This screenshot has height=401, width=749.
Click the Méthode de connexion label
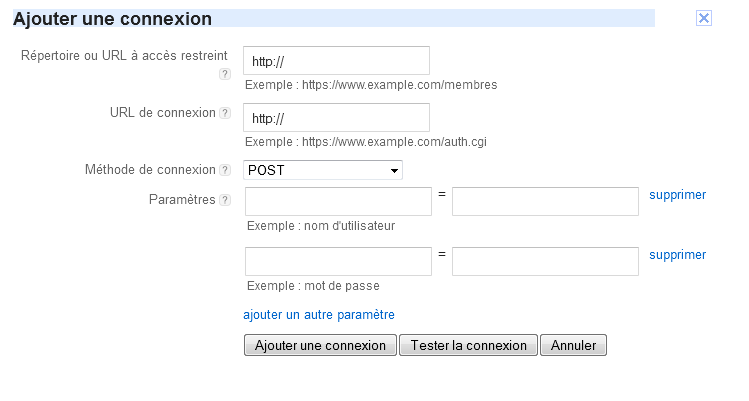tap(151, 170)
